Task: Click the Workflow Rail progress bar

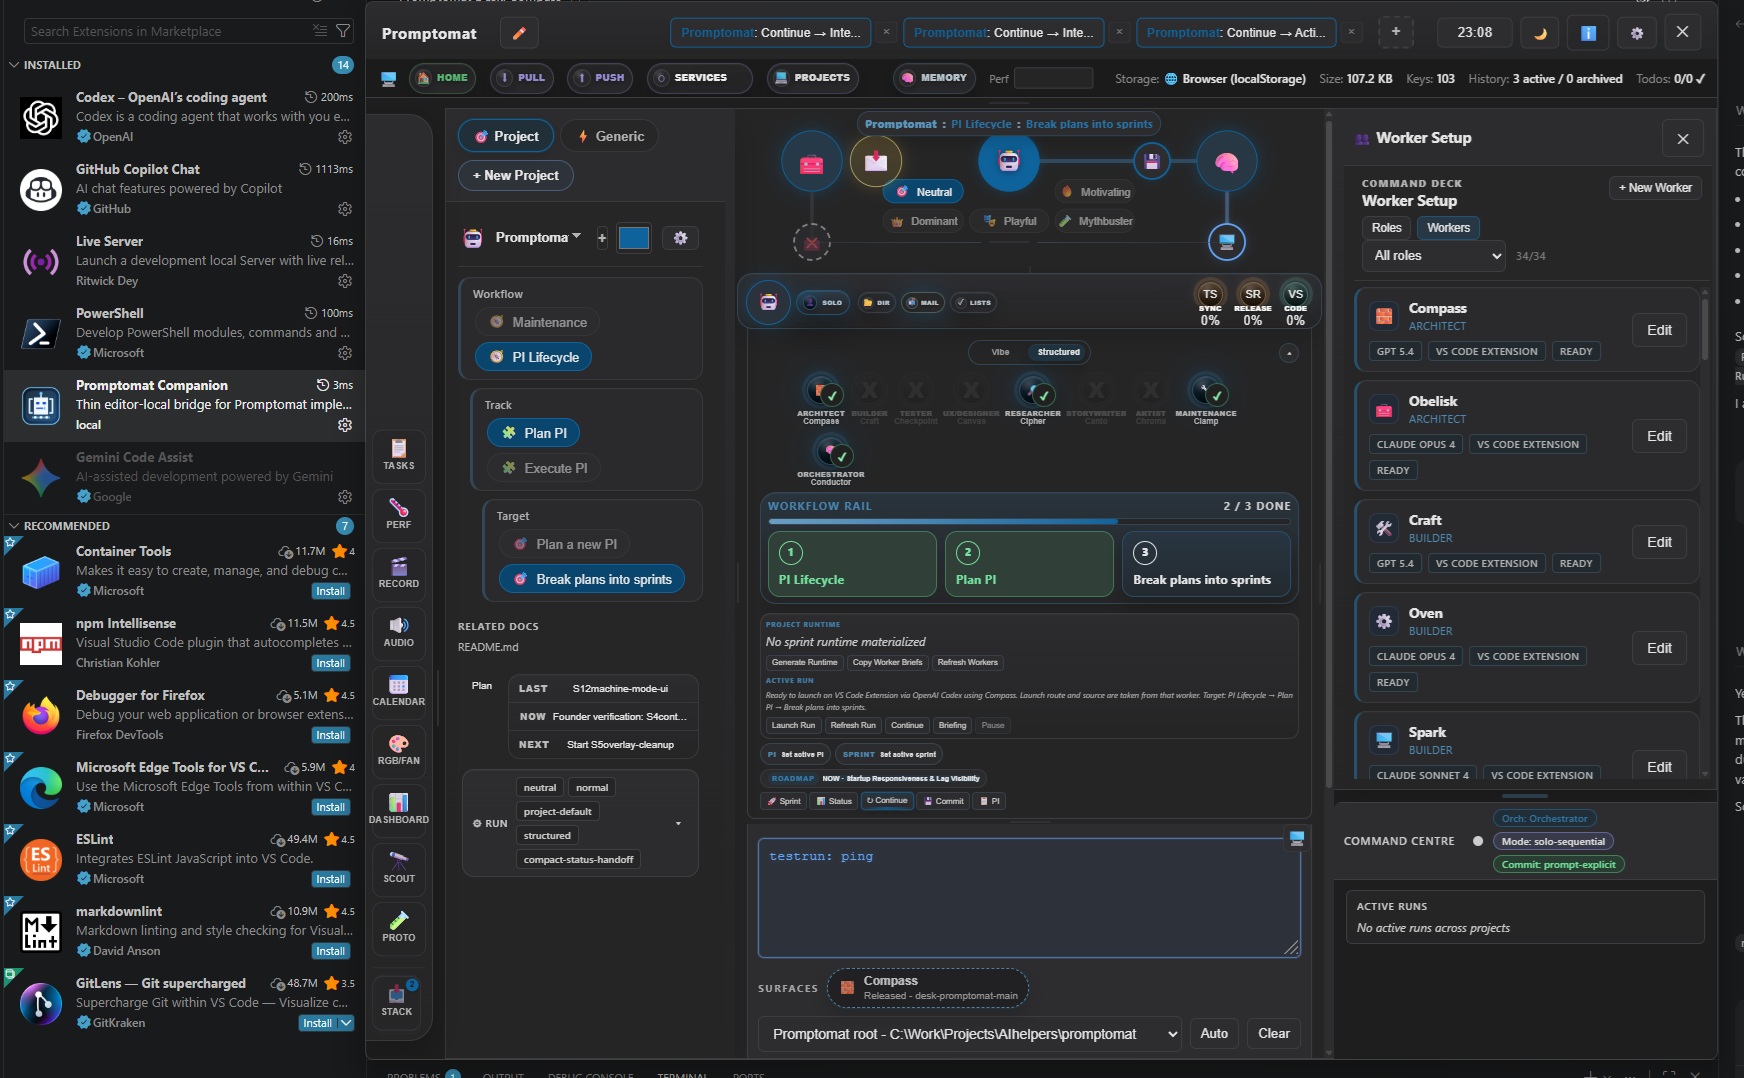Action: coord(1029,522)
